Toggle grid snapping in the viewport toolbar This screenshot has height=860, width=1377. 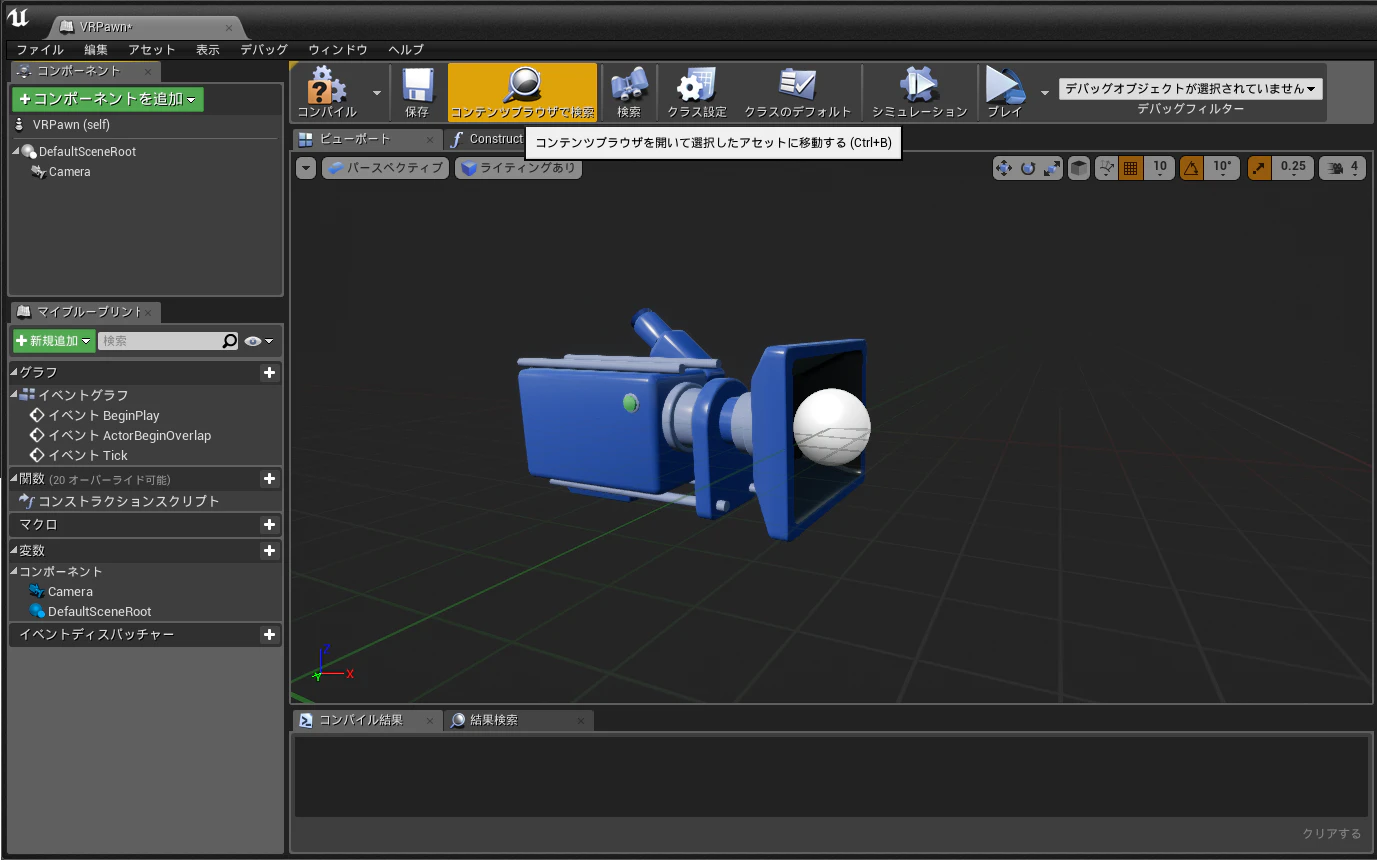[x=1131, y=168]
